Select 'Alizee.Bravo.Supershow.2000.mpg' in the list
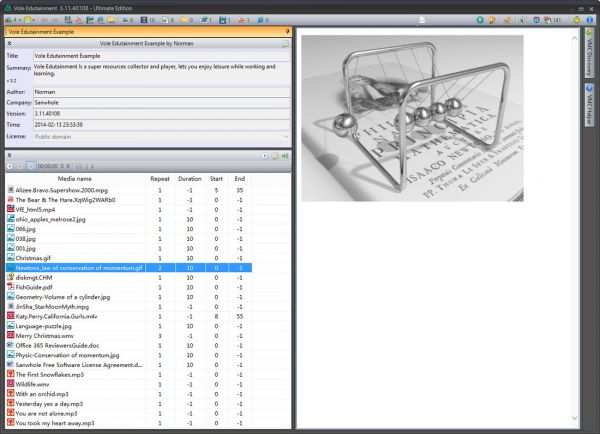600x434 pixels. click(129, 190)
